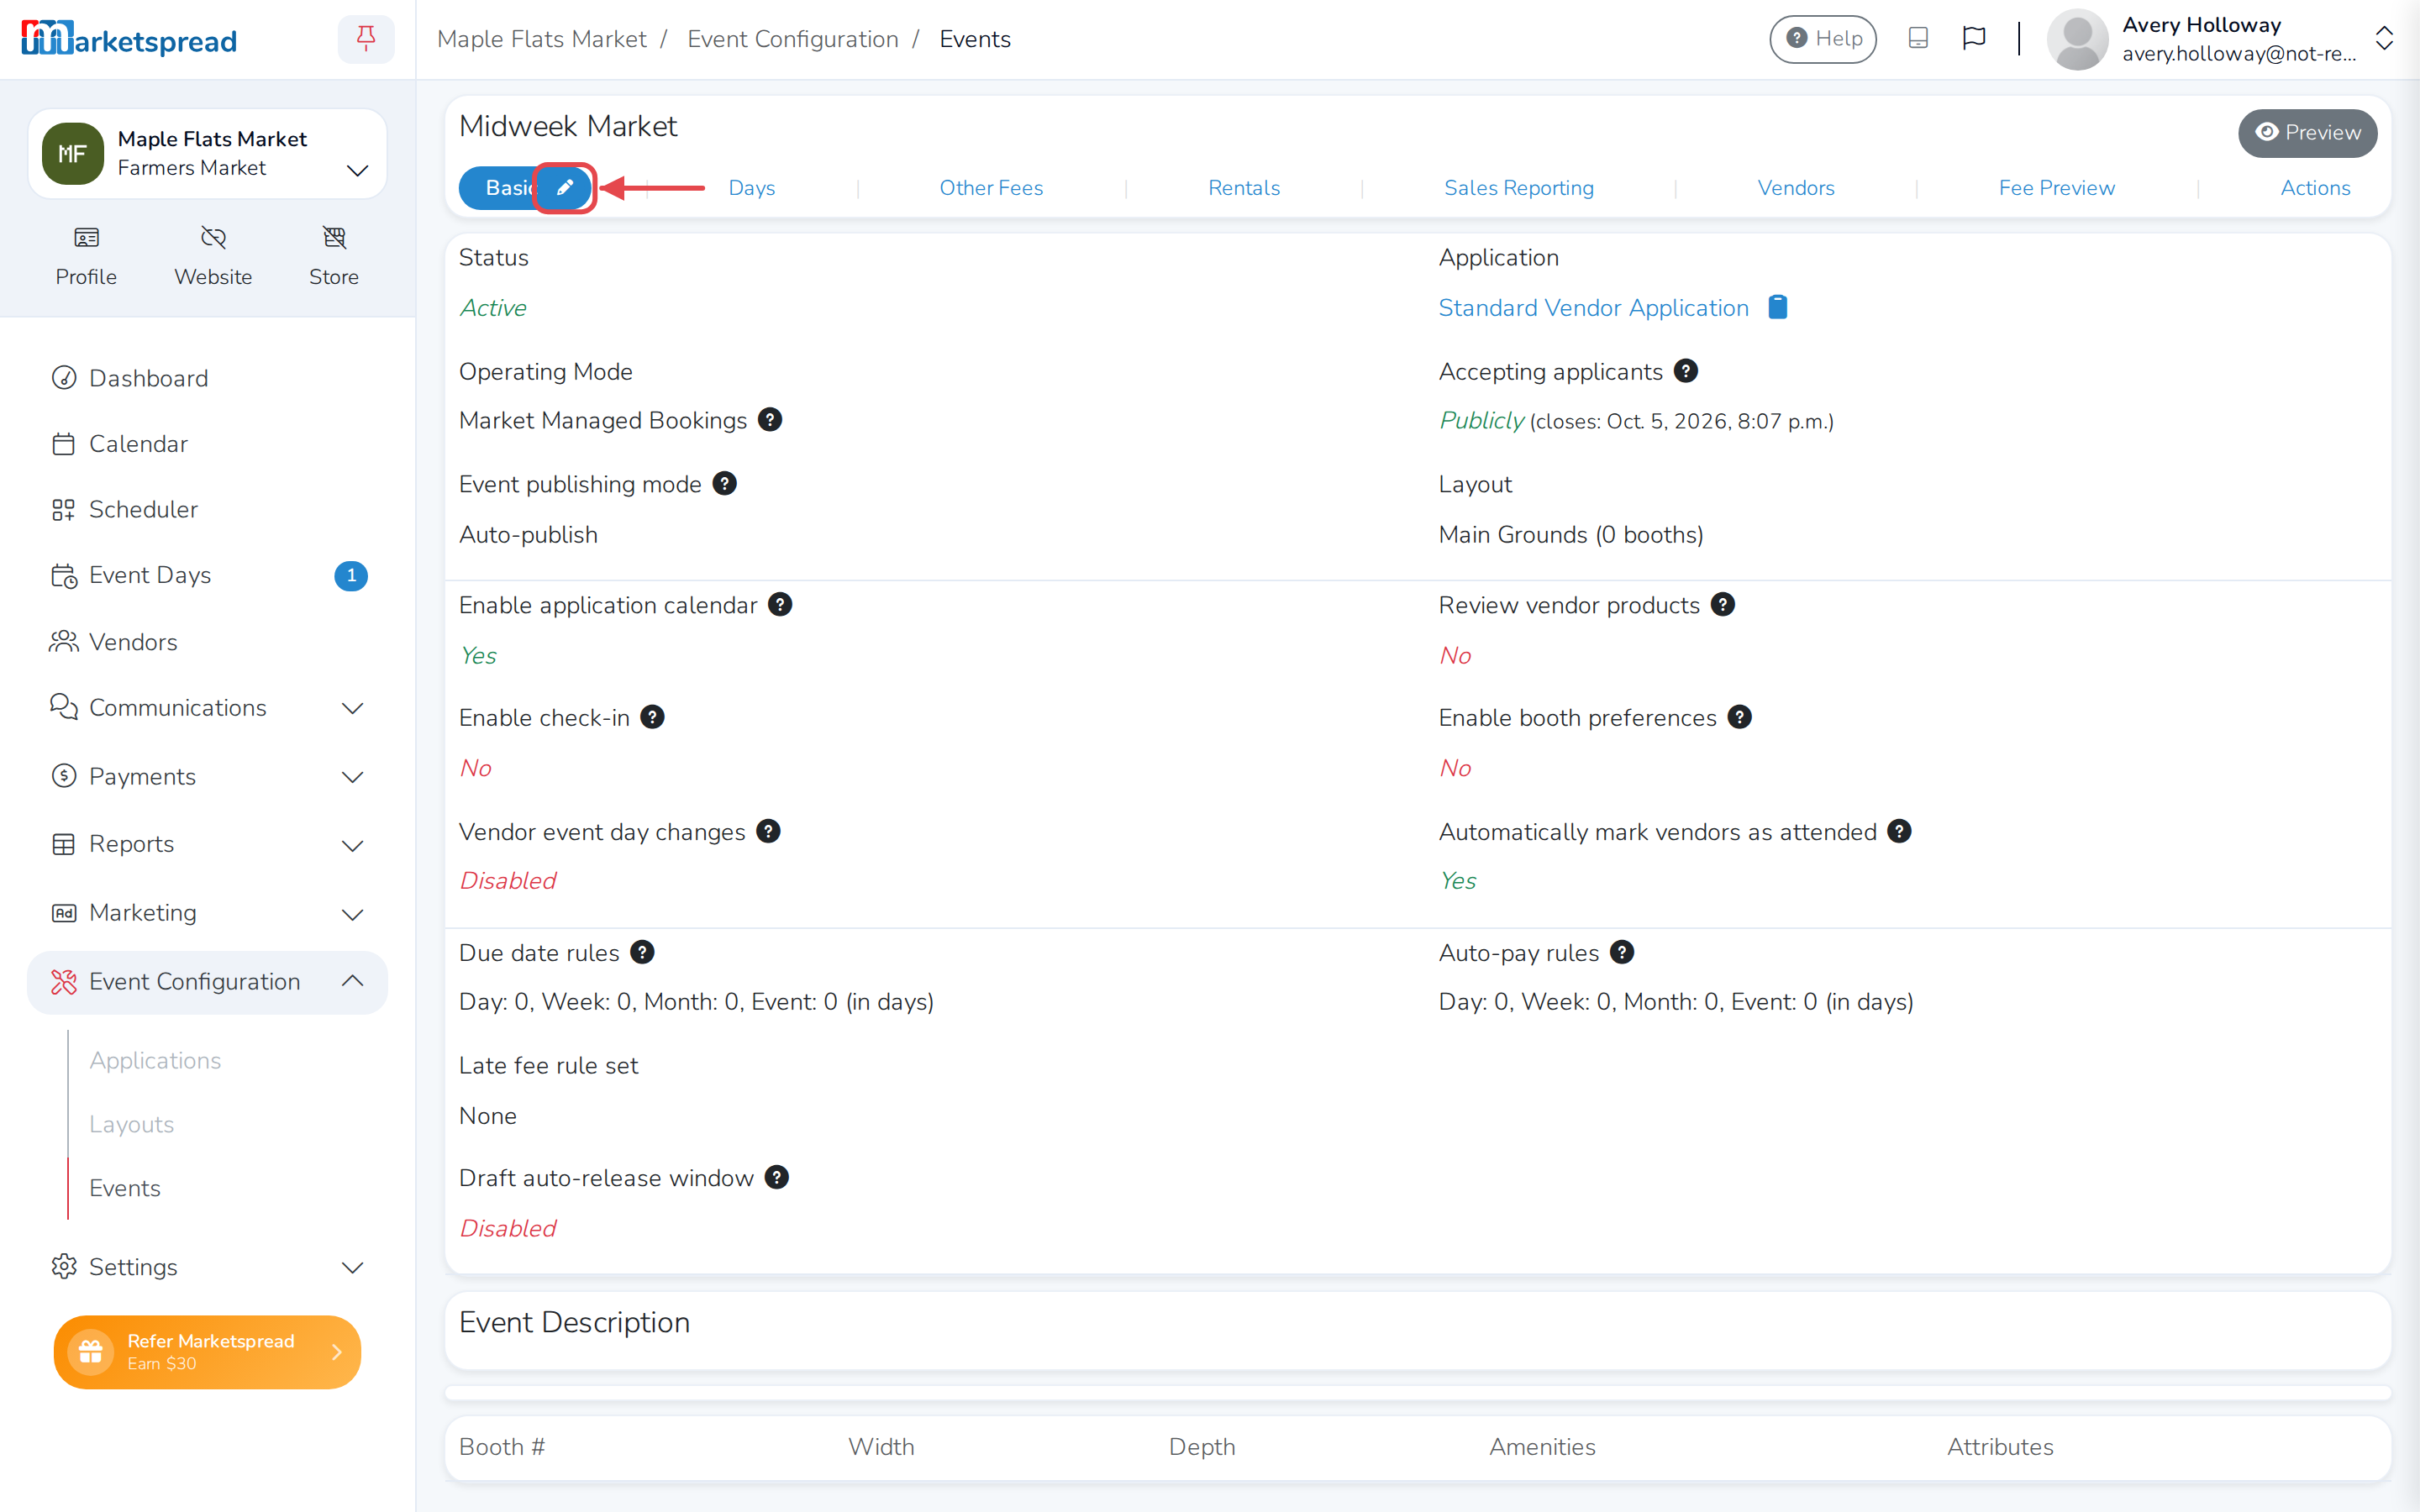2420x1512 pixels.
Task: Click the pencil edit icon on Basic tab
Action: point(565,188)
